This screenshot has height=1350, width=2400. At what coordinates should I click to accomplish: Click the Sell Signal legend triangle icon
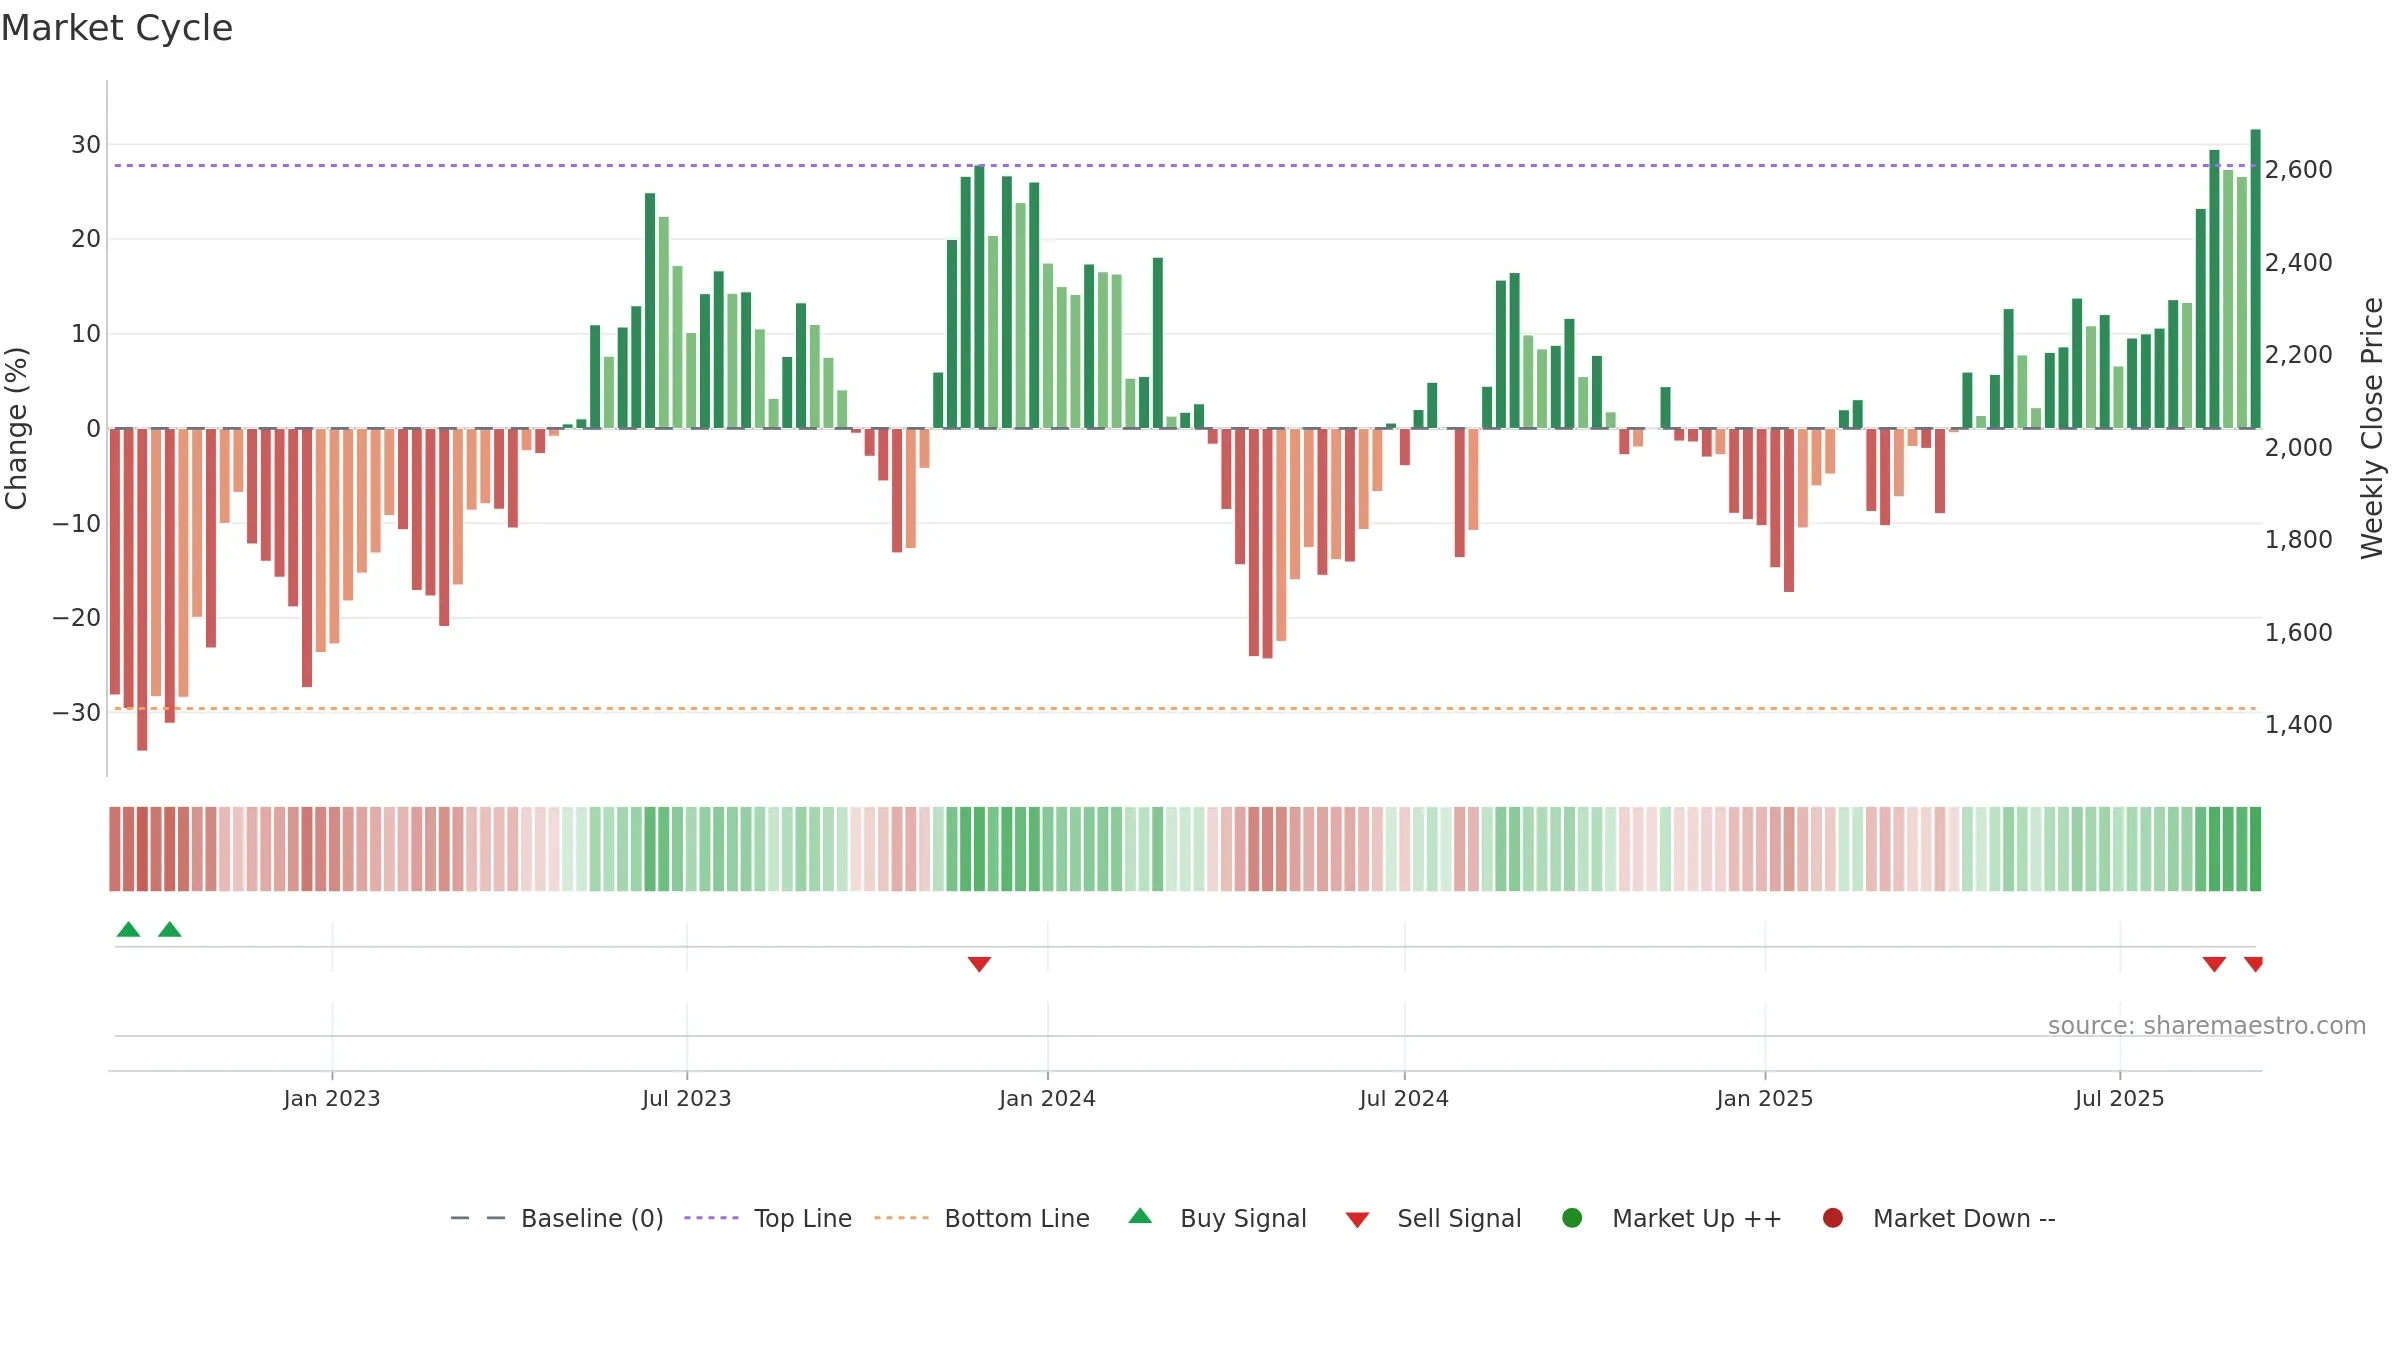1357,1220
